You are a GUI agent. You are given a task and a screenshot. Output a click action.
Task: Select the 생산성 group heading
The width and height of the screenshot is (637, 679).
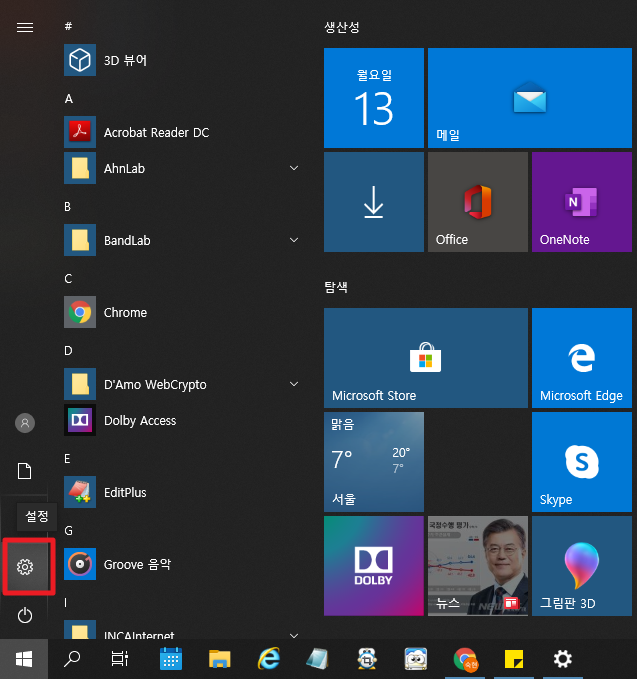[x=342, y=27]
